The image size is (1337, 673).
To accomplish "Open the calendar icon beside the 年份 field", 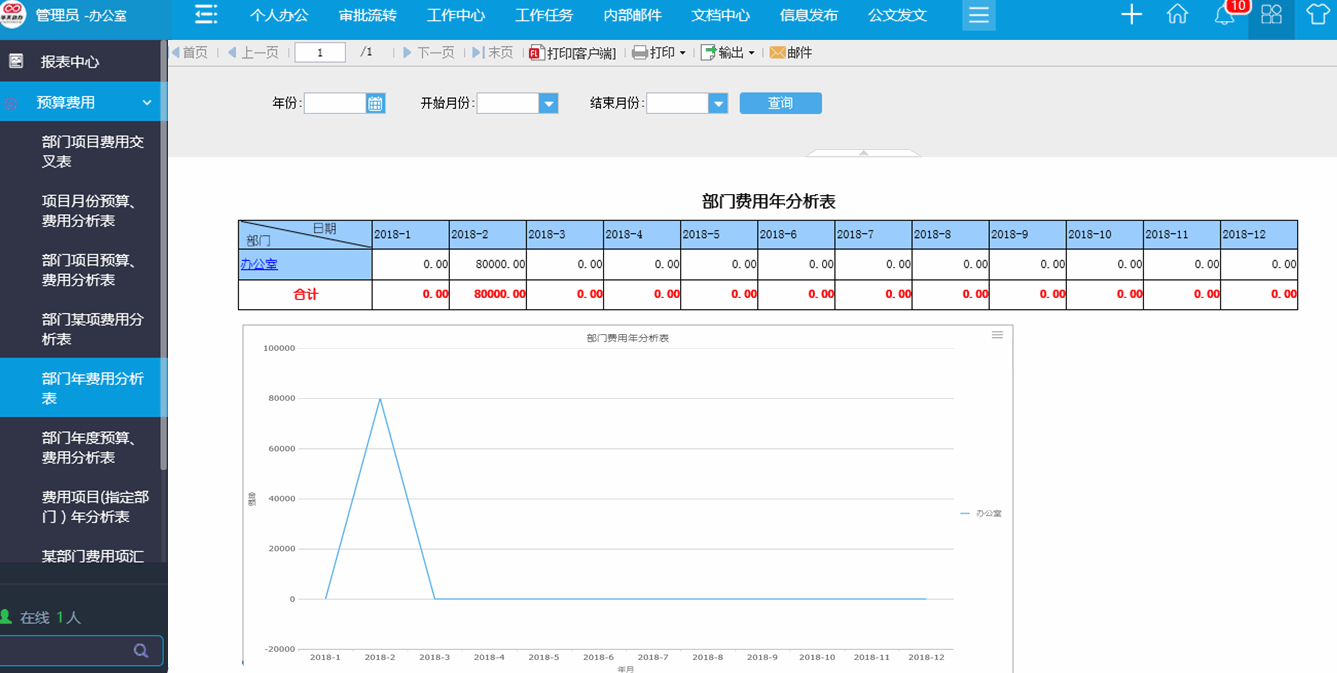I will tap(376, 102).
